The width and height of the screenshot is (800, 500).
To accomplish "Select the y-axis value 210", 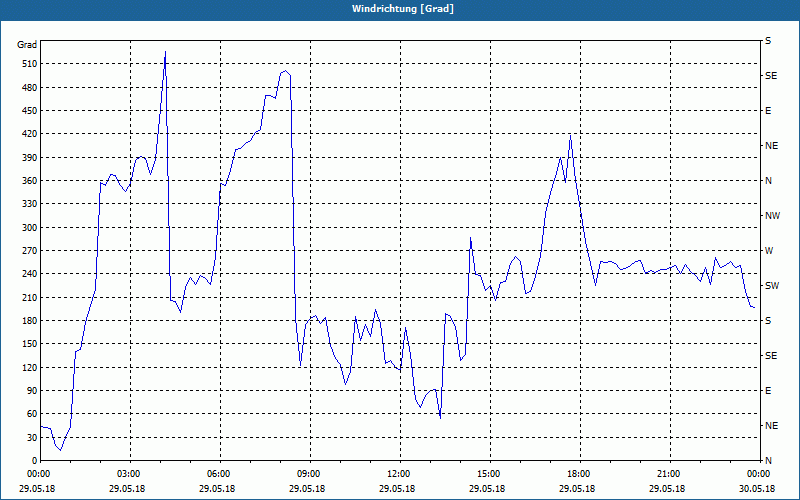I will coord(30,297).
